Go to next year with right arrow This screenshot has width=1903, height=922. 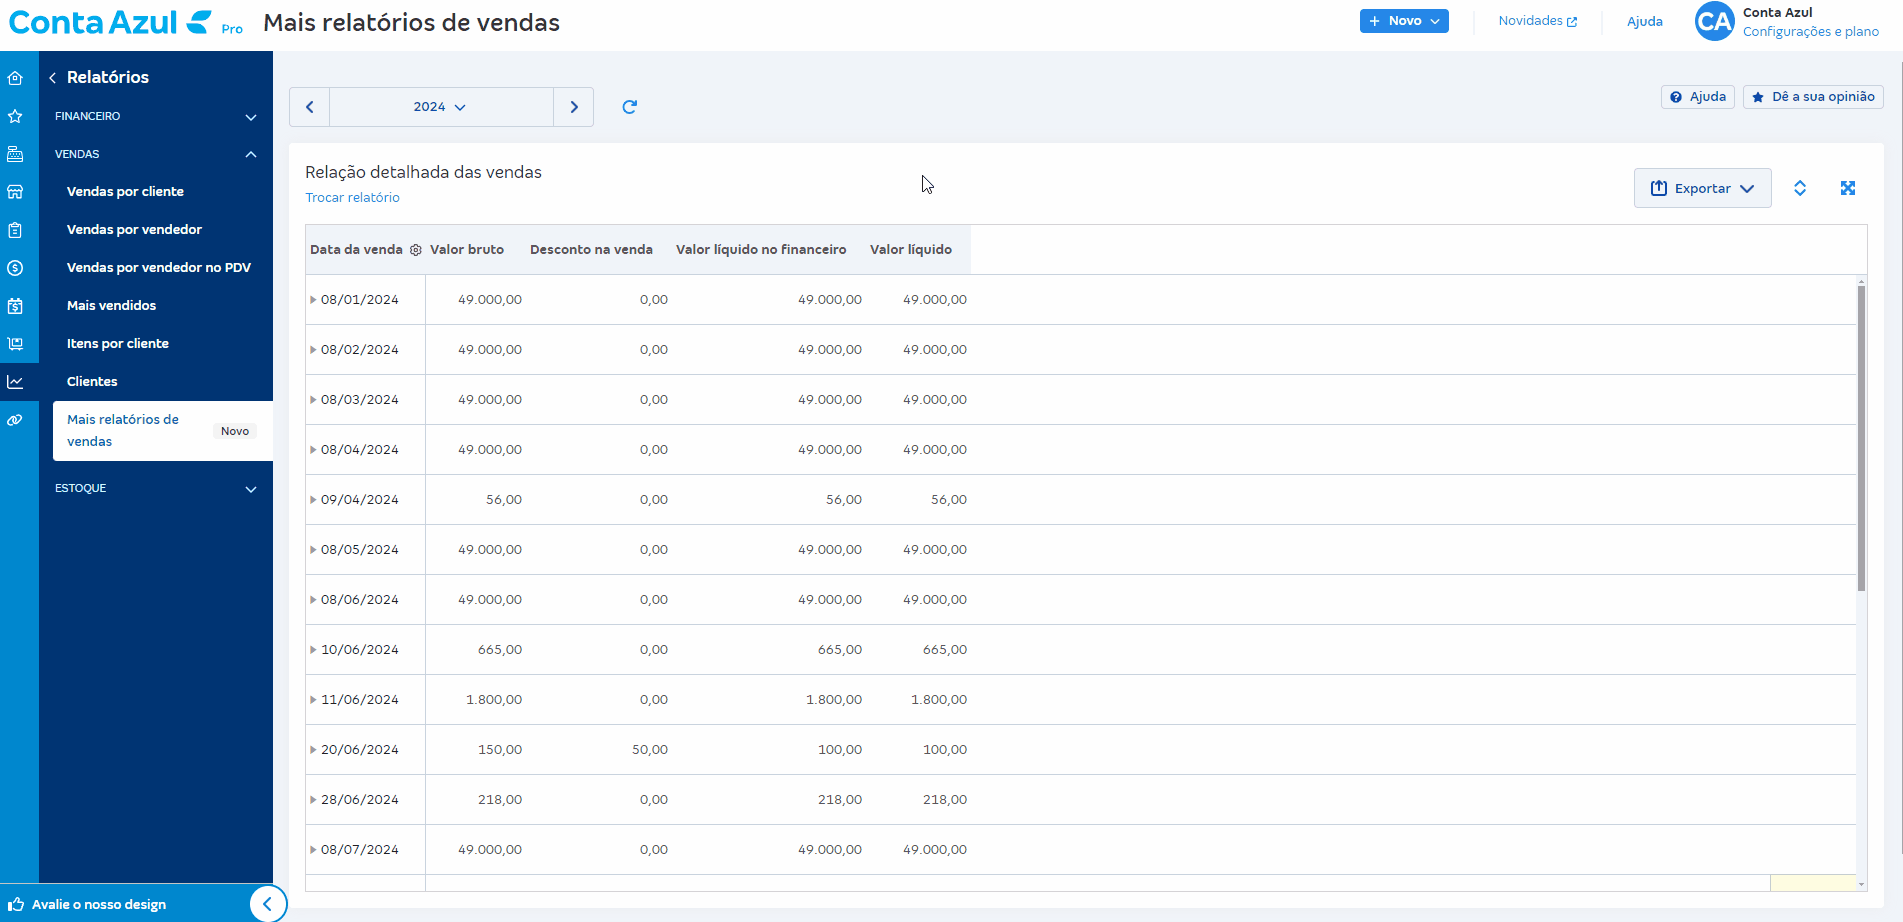pos(574,107)
